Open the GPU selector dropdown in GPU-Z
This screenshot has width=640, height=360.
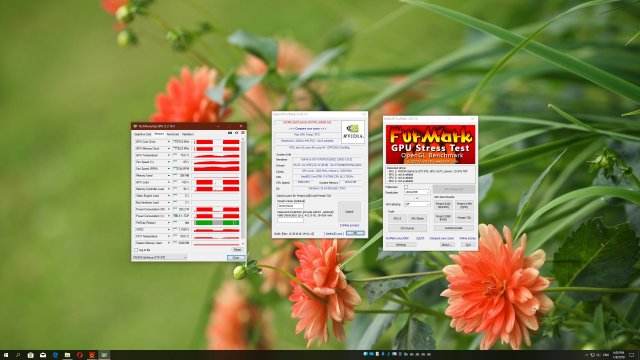[x=160, y=257]
